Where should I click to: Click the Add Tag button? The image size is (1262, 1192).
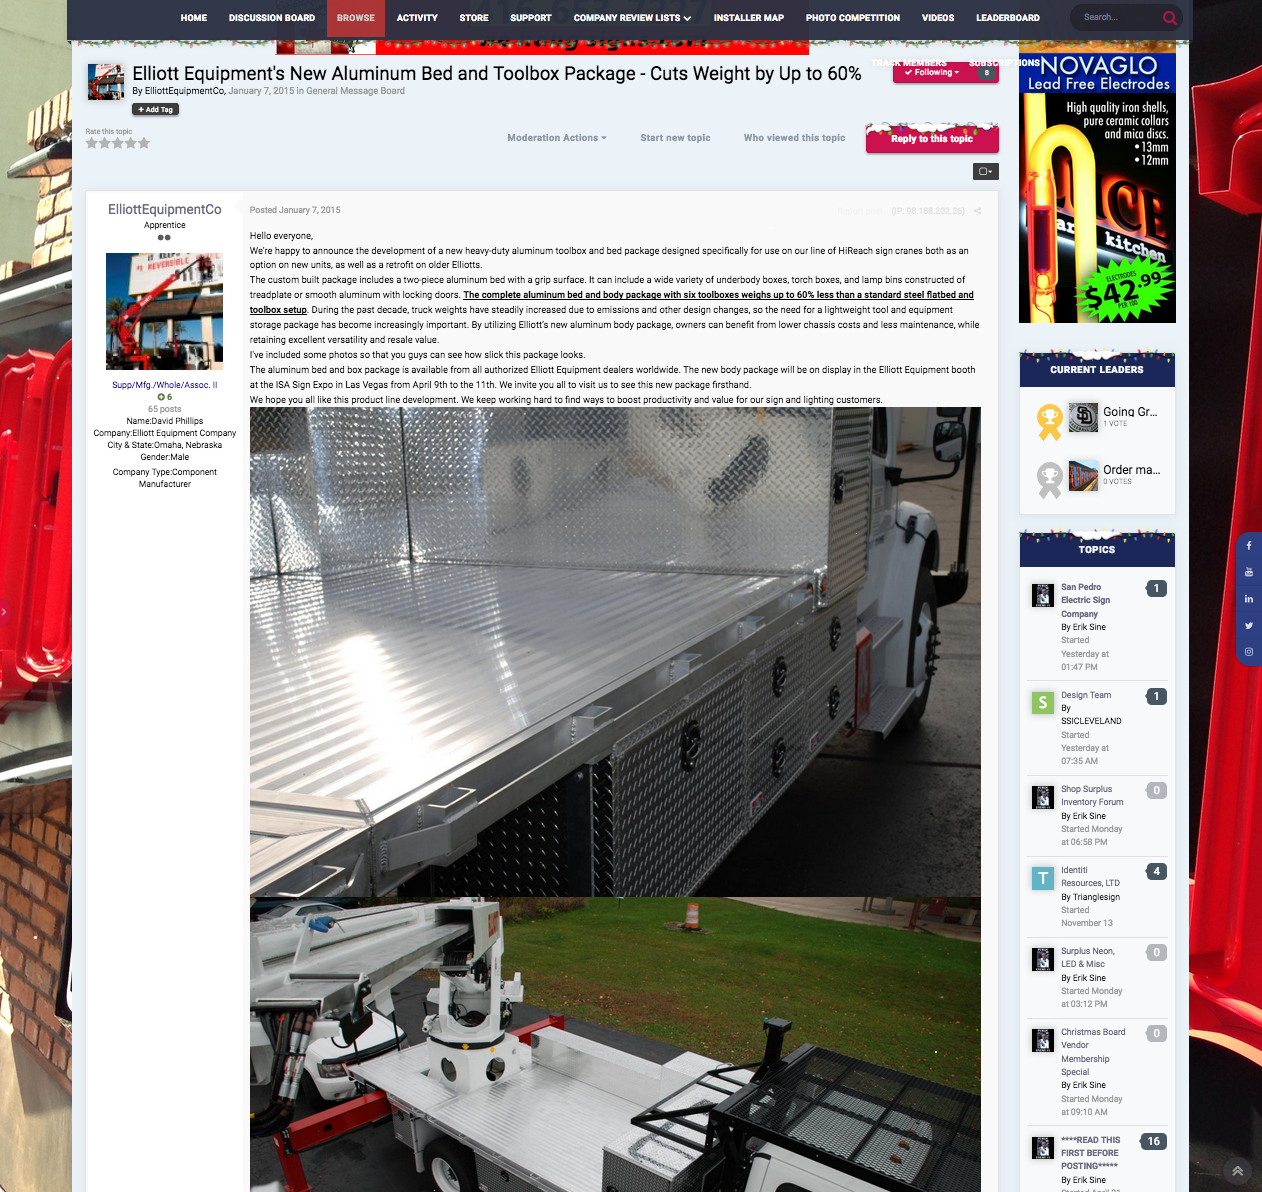(x=155, y=109)
